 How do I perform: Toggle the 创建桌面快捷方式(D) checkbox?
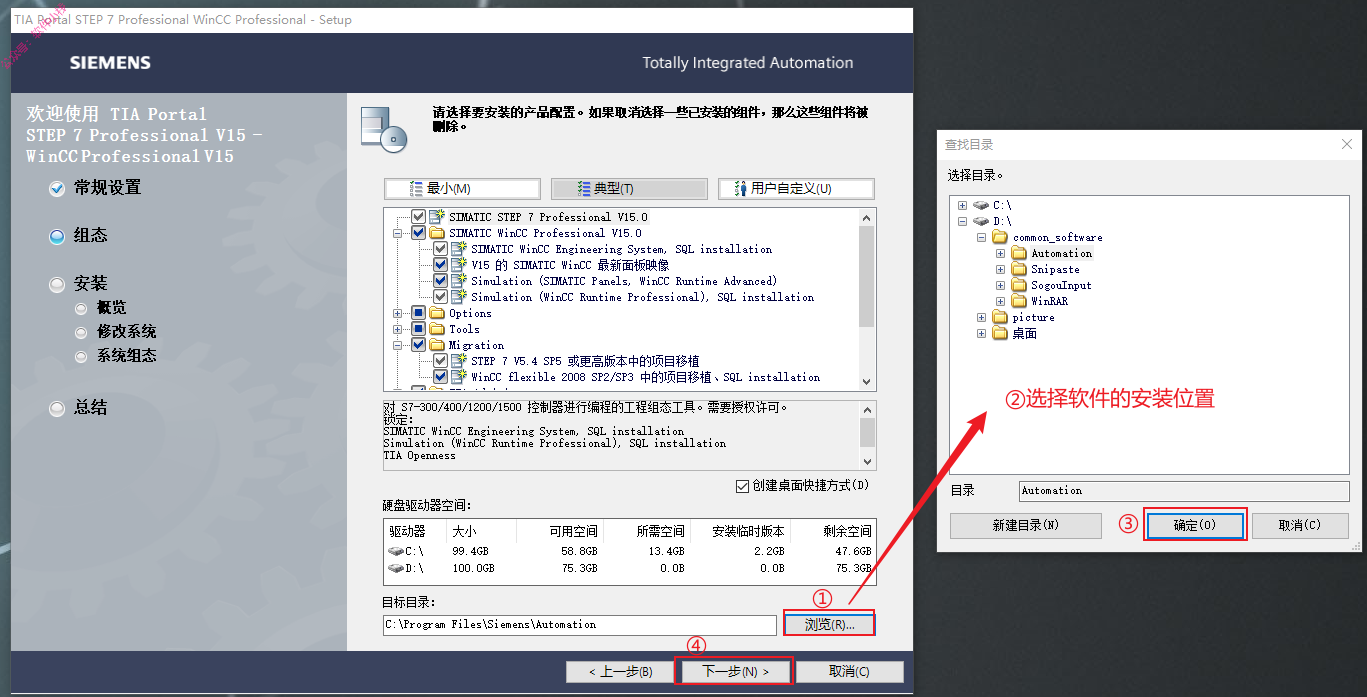pos(742,486)
